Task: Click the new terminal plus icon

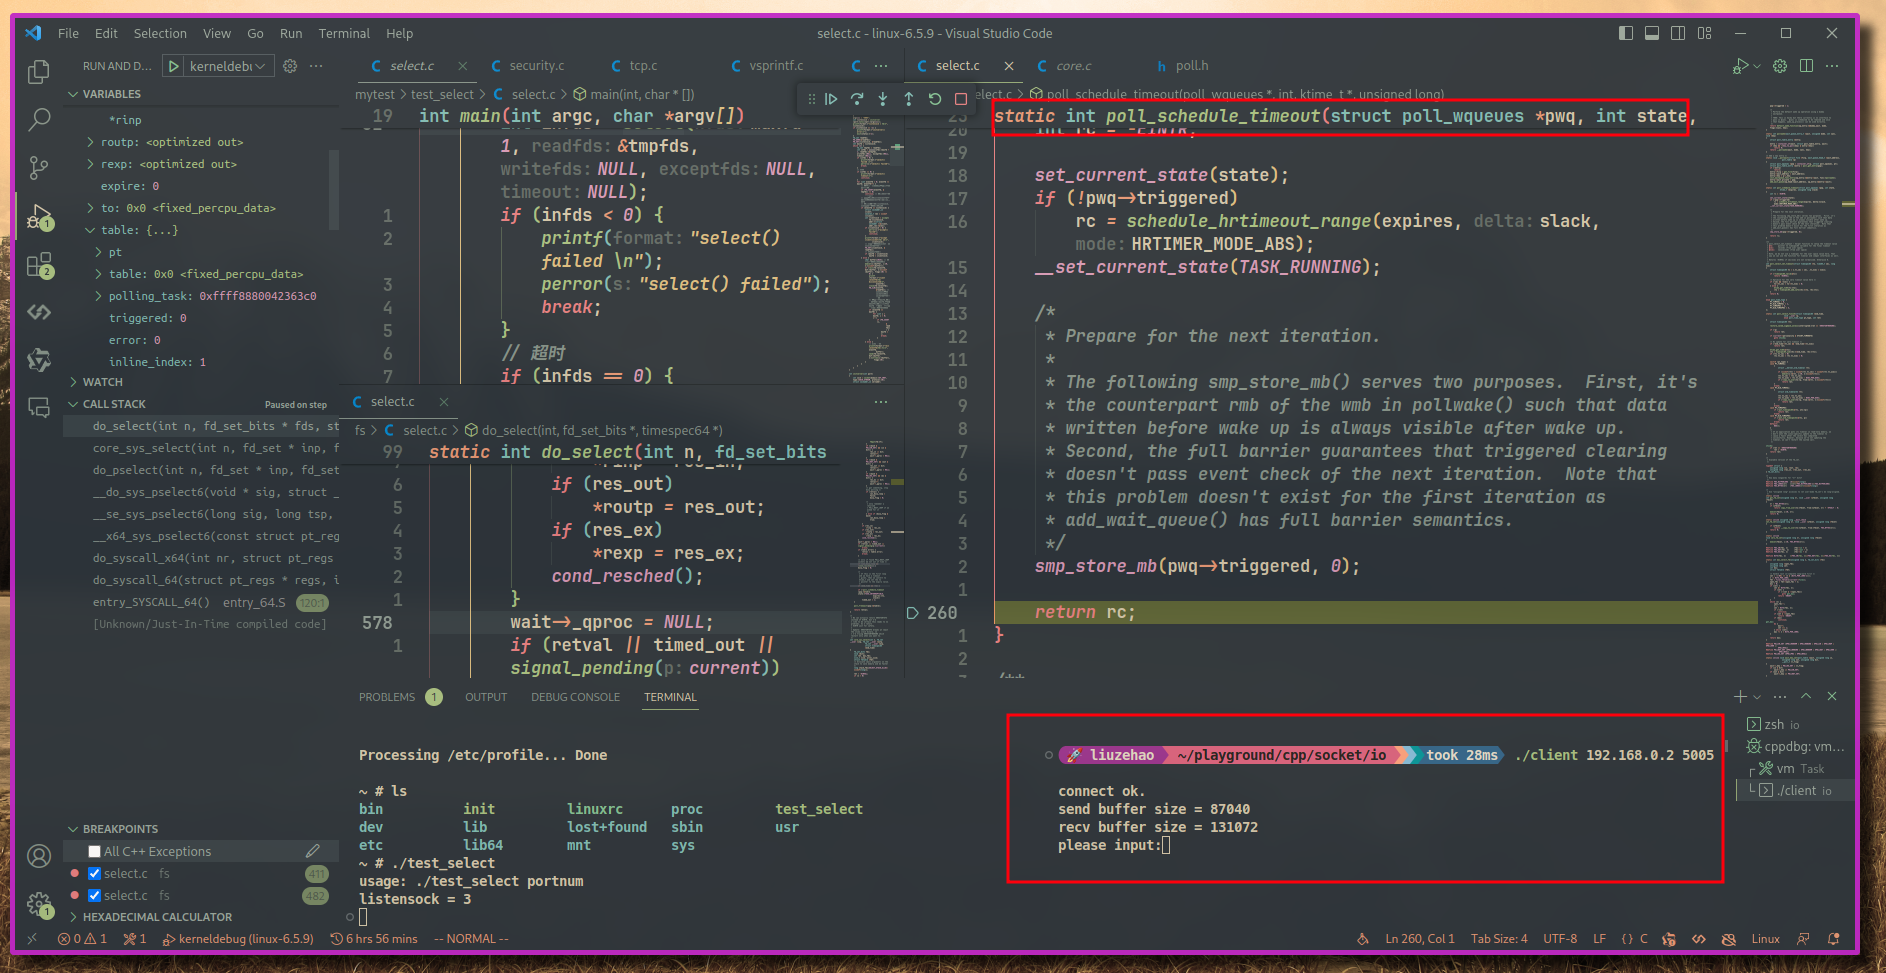Action: [x=1740, y=696]
